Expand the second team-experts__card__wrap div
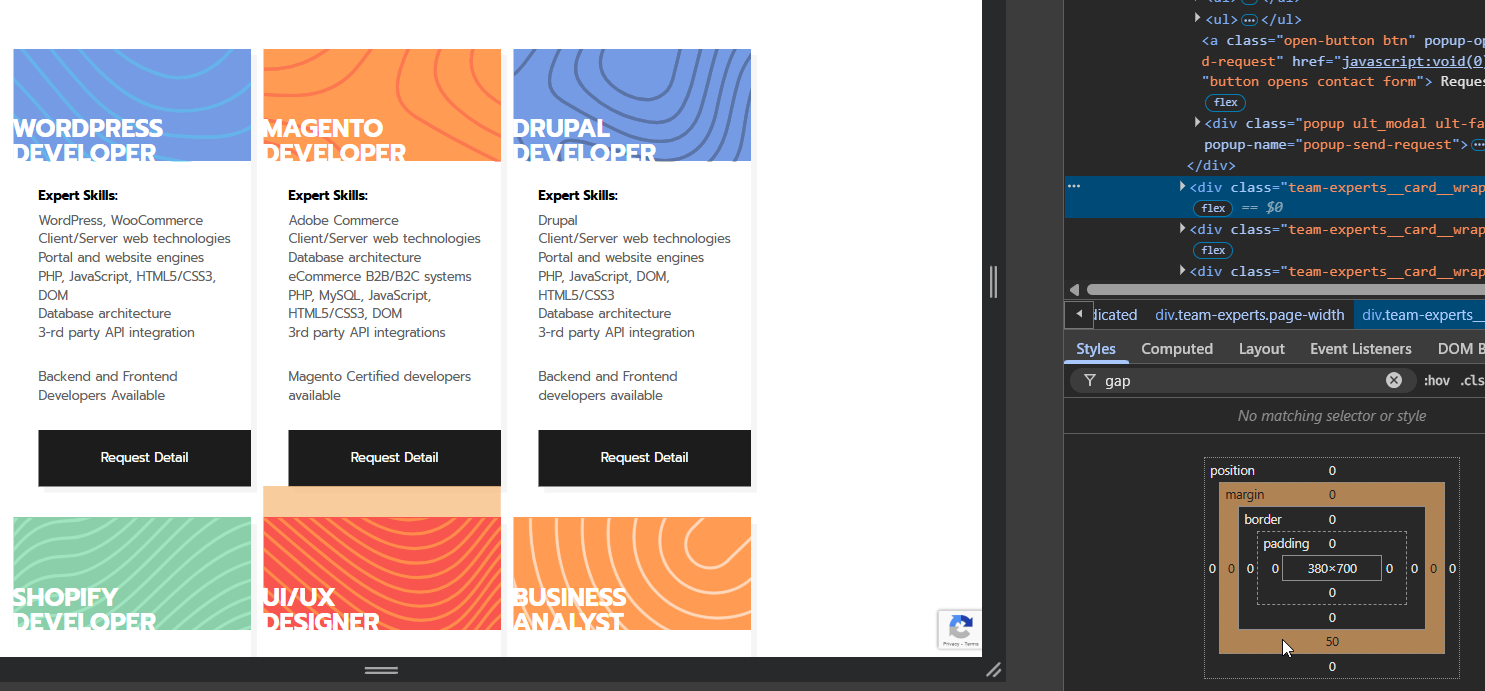 point(1182,228)
